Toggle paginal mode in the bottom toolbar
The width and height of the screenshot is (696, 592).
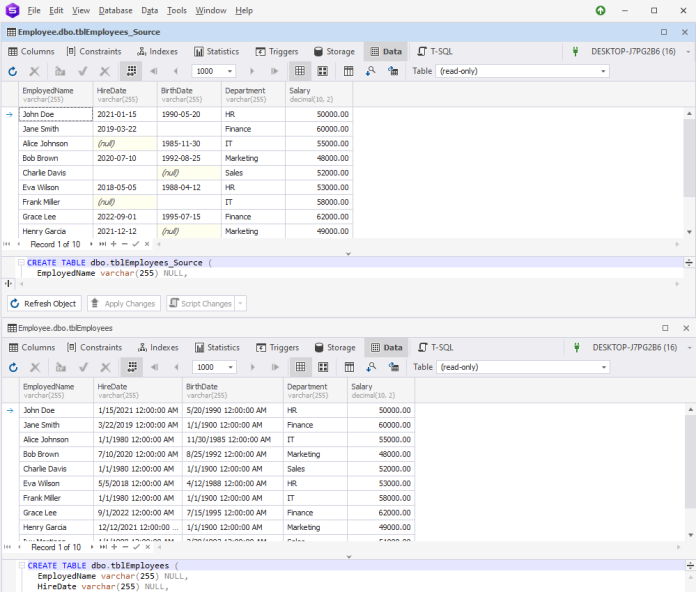[x=131, y=367]
